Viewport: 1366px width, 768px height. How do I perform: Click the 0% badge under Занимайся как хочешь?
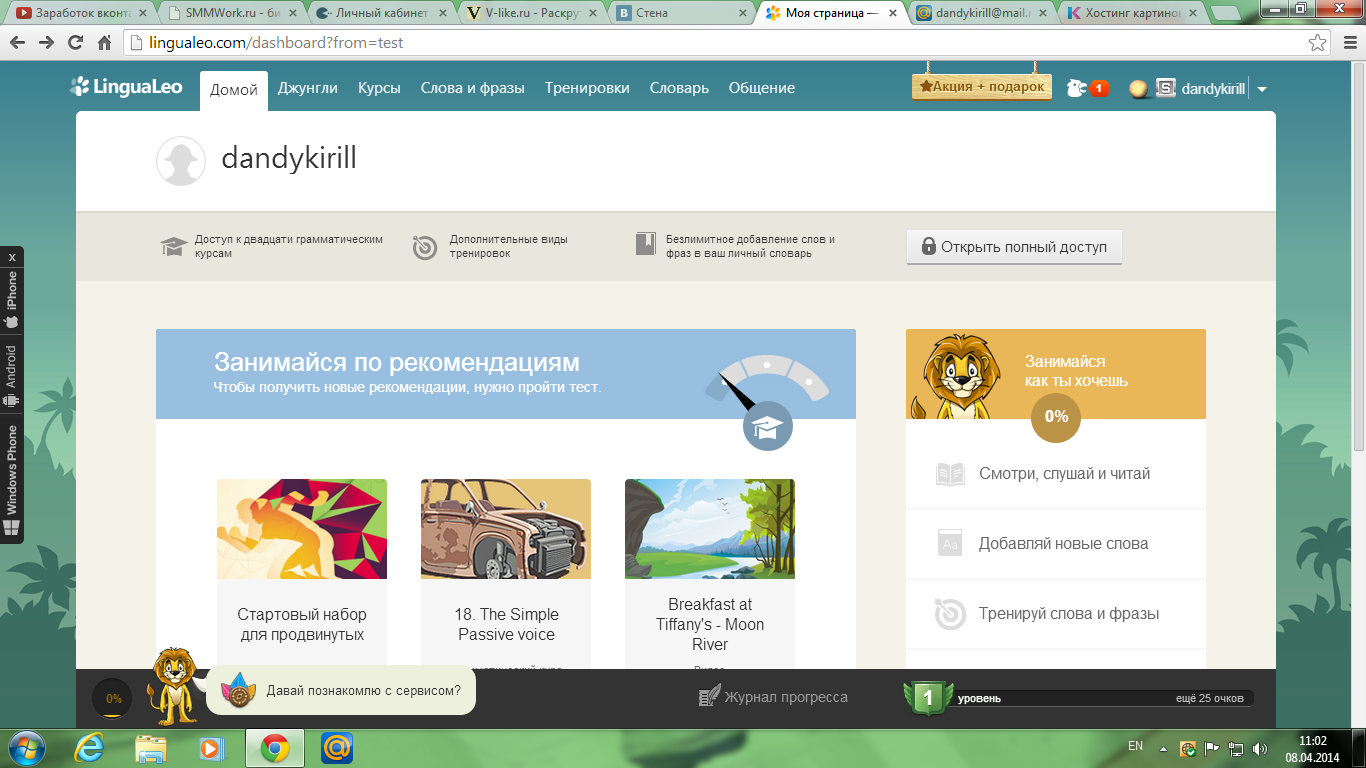click(x=1056, y=417)
